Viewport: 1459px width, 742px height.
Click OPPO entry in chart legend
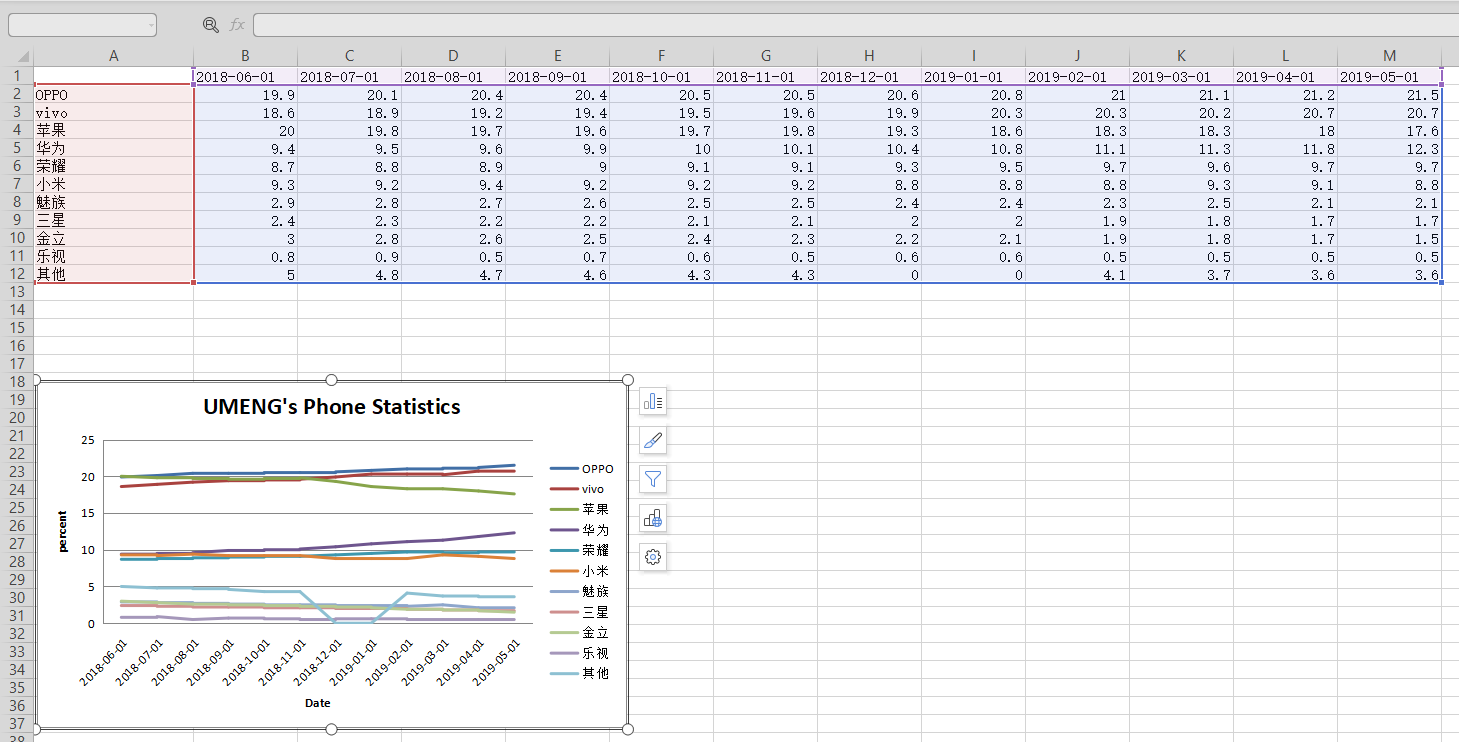pyautogui.click(x=582, y=469)
